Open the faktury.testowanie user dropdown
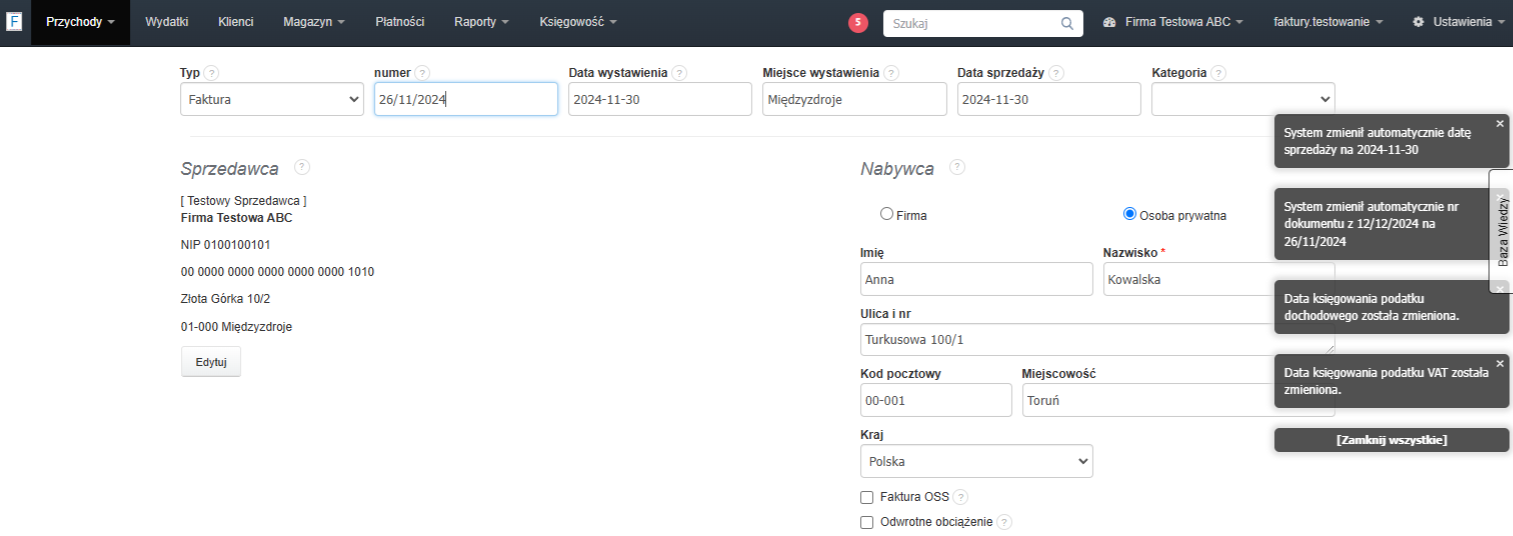The width and height of the screenshot is (1513, 536). pyautogui.click(x=1328, y=21)
